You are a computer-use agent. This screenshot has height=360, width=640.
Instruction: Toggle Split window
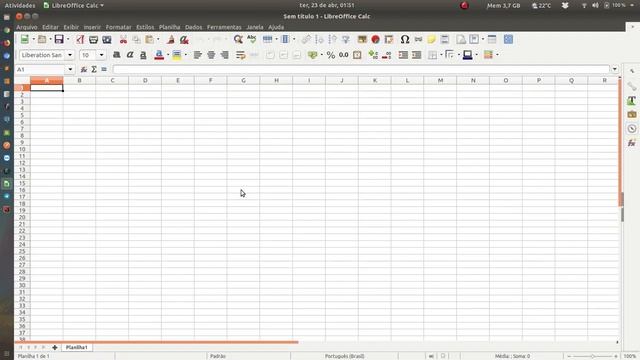[492, 39]
